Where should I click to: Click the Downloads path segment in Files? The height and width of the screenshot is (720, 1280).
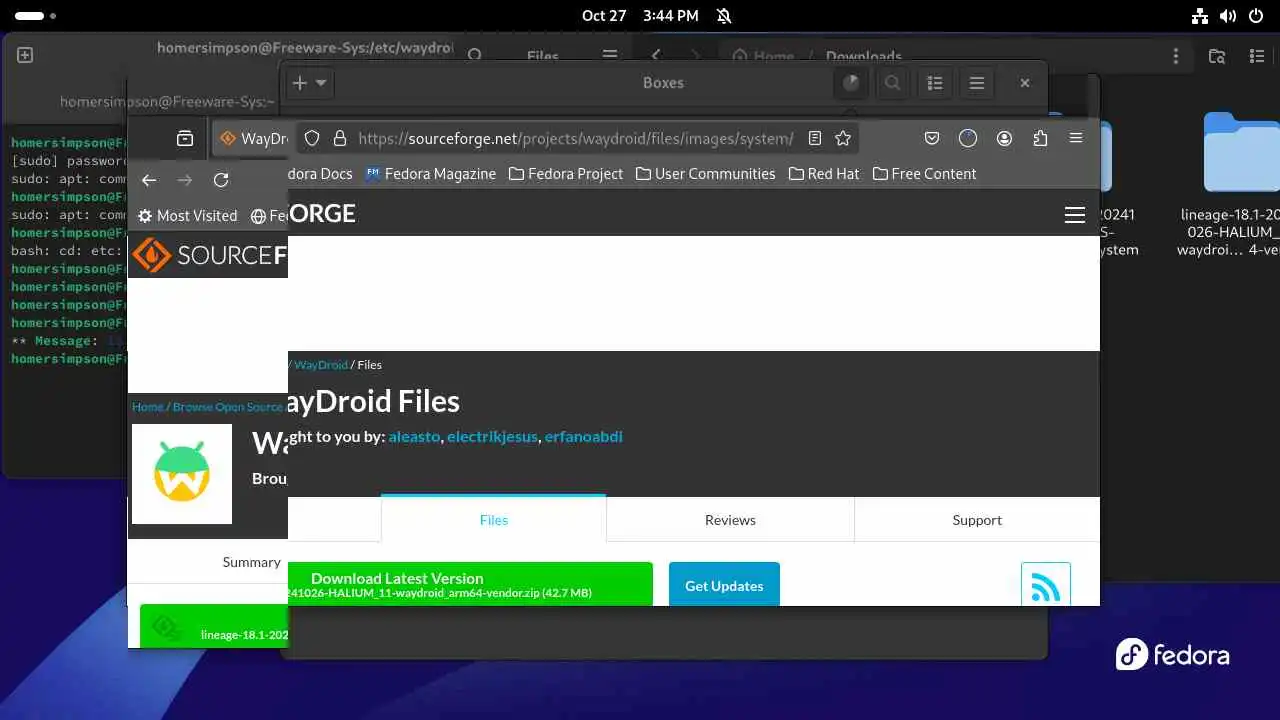coord(864,56)
